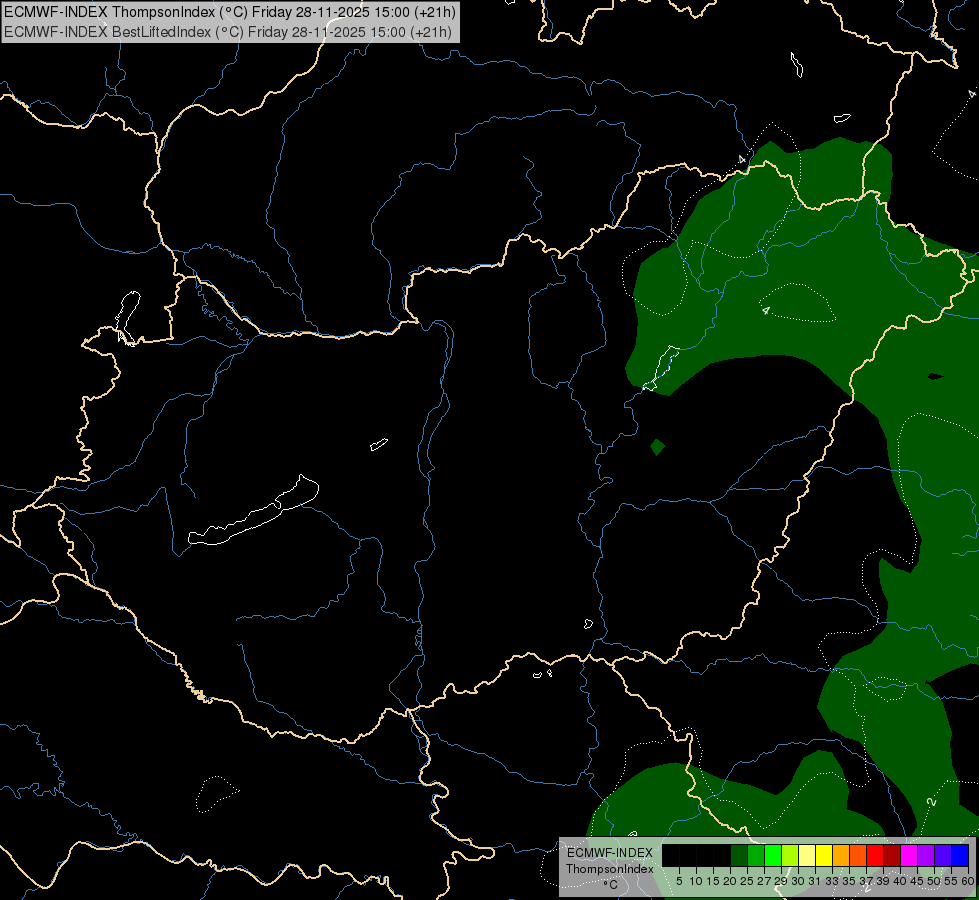Viewport: 979px width, 900px height.
Task: Click the legend scale value 5
Action: [x=679, y=881]
